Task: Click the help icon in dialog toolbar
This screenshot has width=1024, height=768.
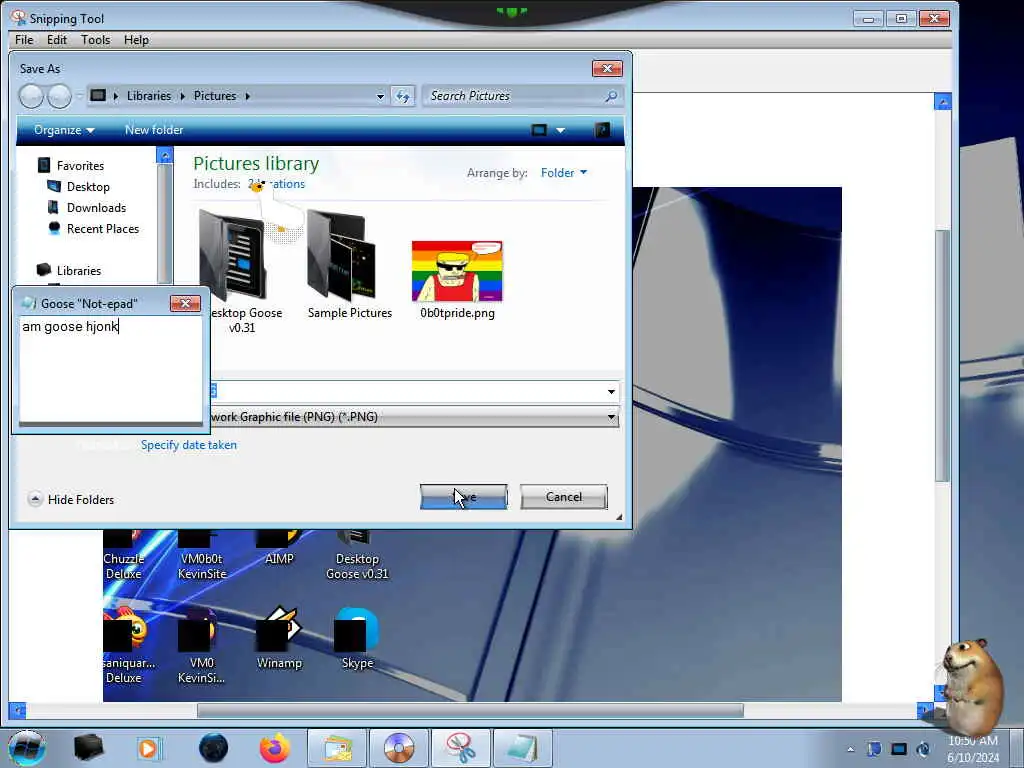Action: coord(602,130)
